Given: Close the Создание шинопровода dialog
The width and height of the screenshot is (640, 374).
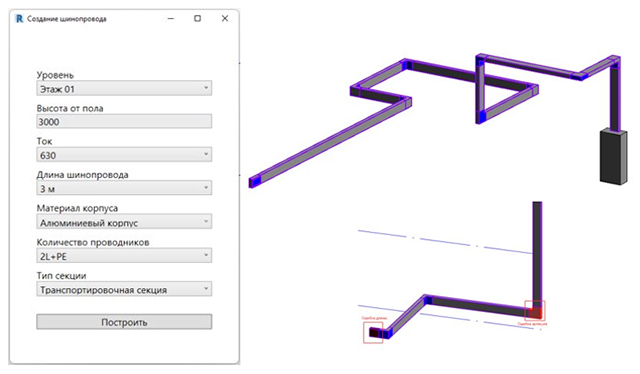Looking at the screenshot, I should 225,18.
